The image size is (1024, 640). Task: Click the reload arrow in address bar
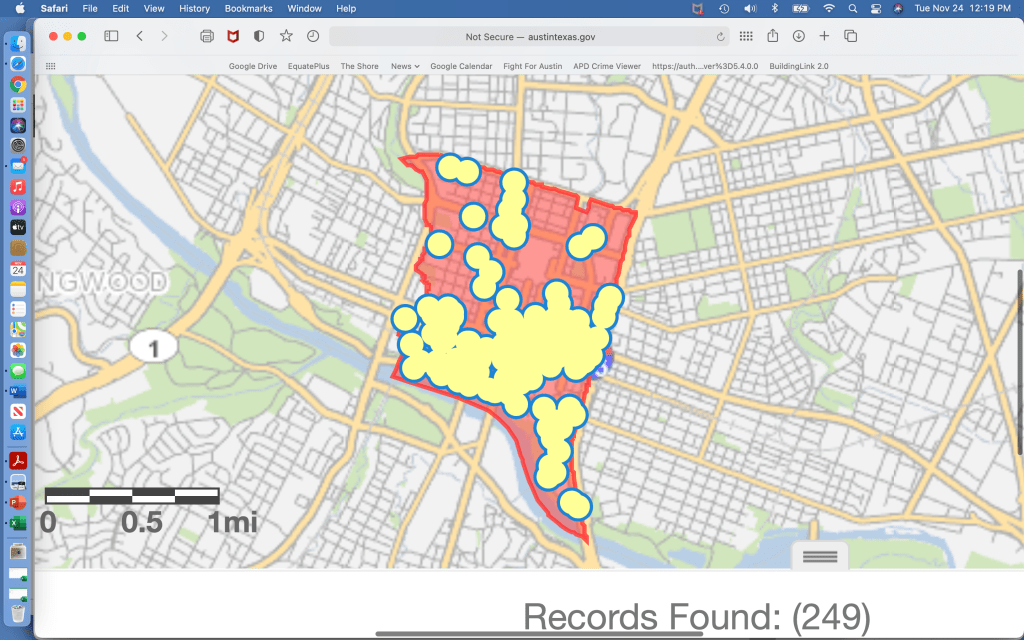click(721, 37)
